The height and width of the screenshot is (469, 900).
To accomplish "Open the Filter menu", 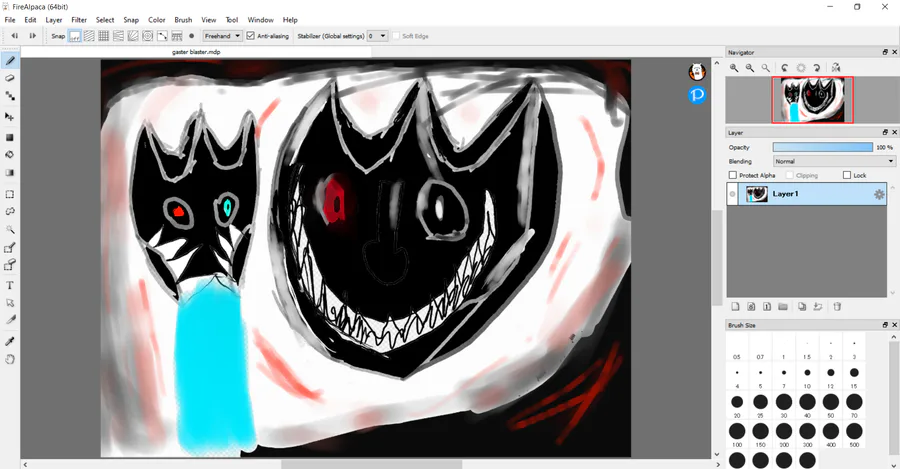I will pos(79,20).
